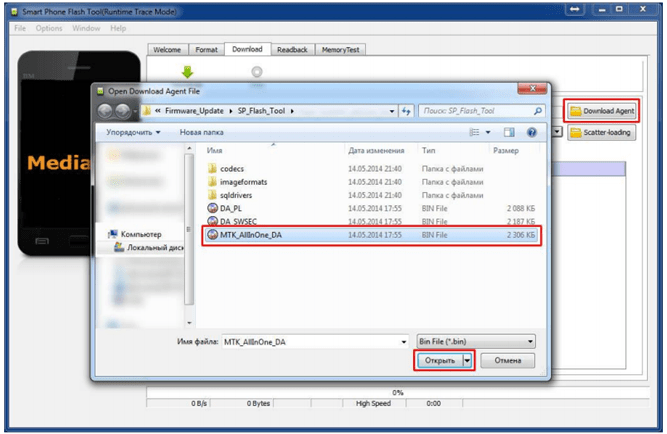Open the Упорядочить dropdown menu

click(x=134, y=132)
